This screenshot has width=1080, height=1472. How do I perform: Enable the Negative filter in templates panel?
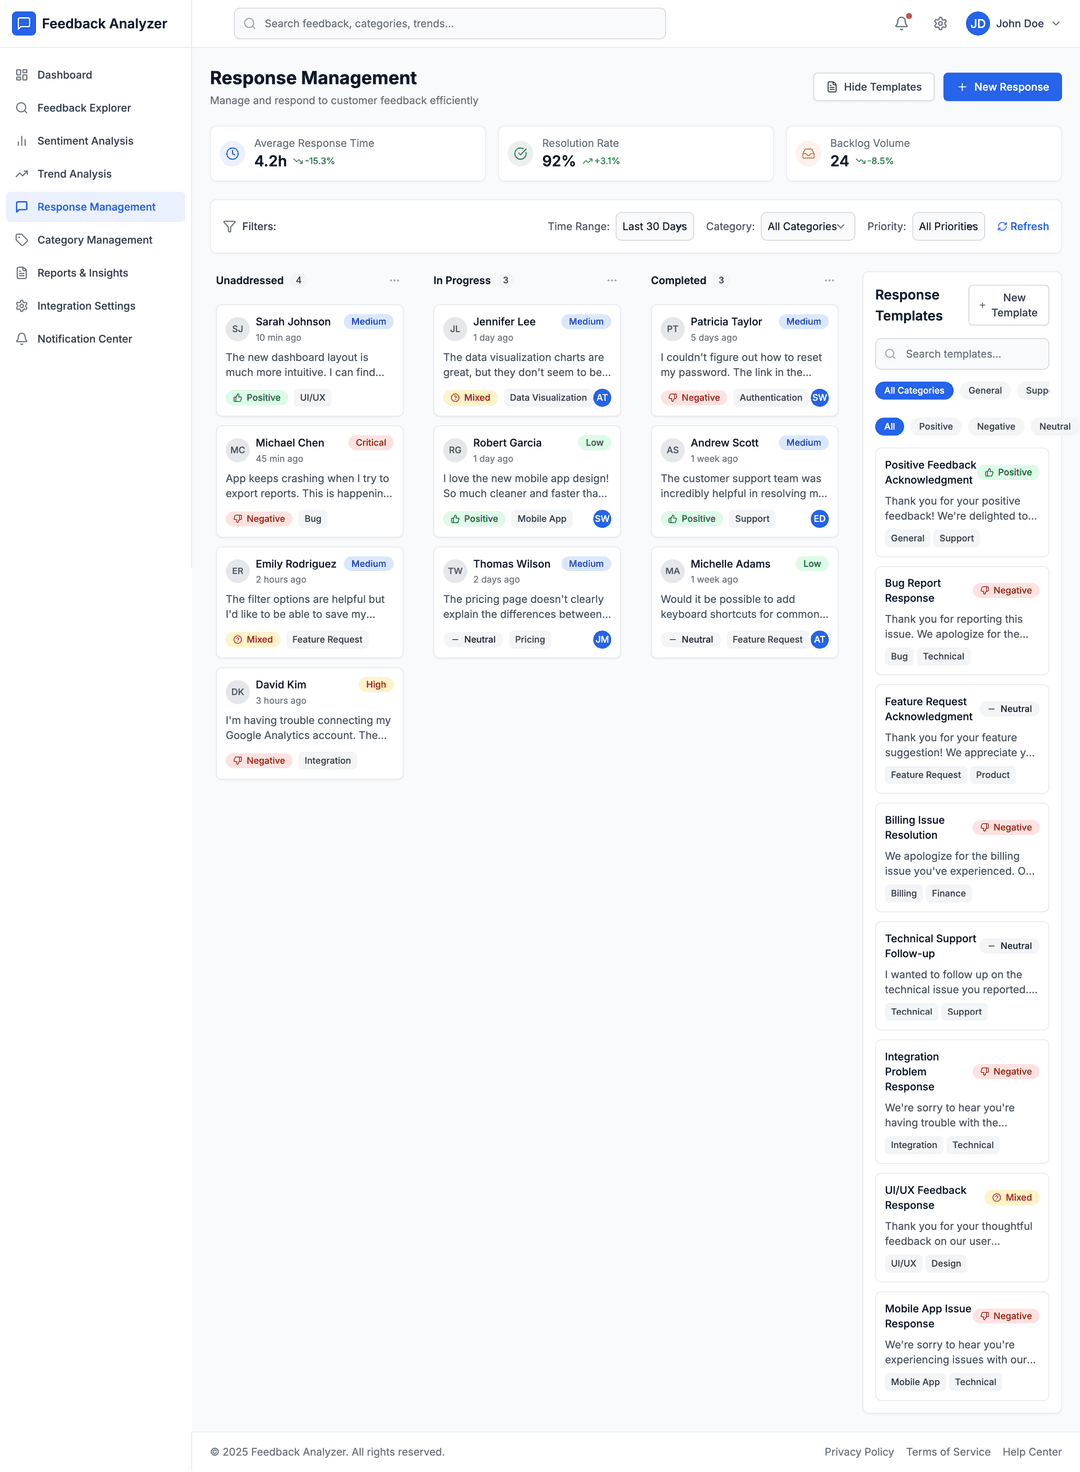click(995, 426)
